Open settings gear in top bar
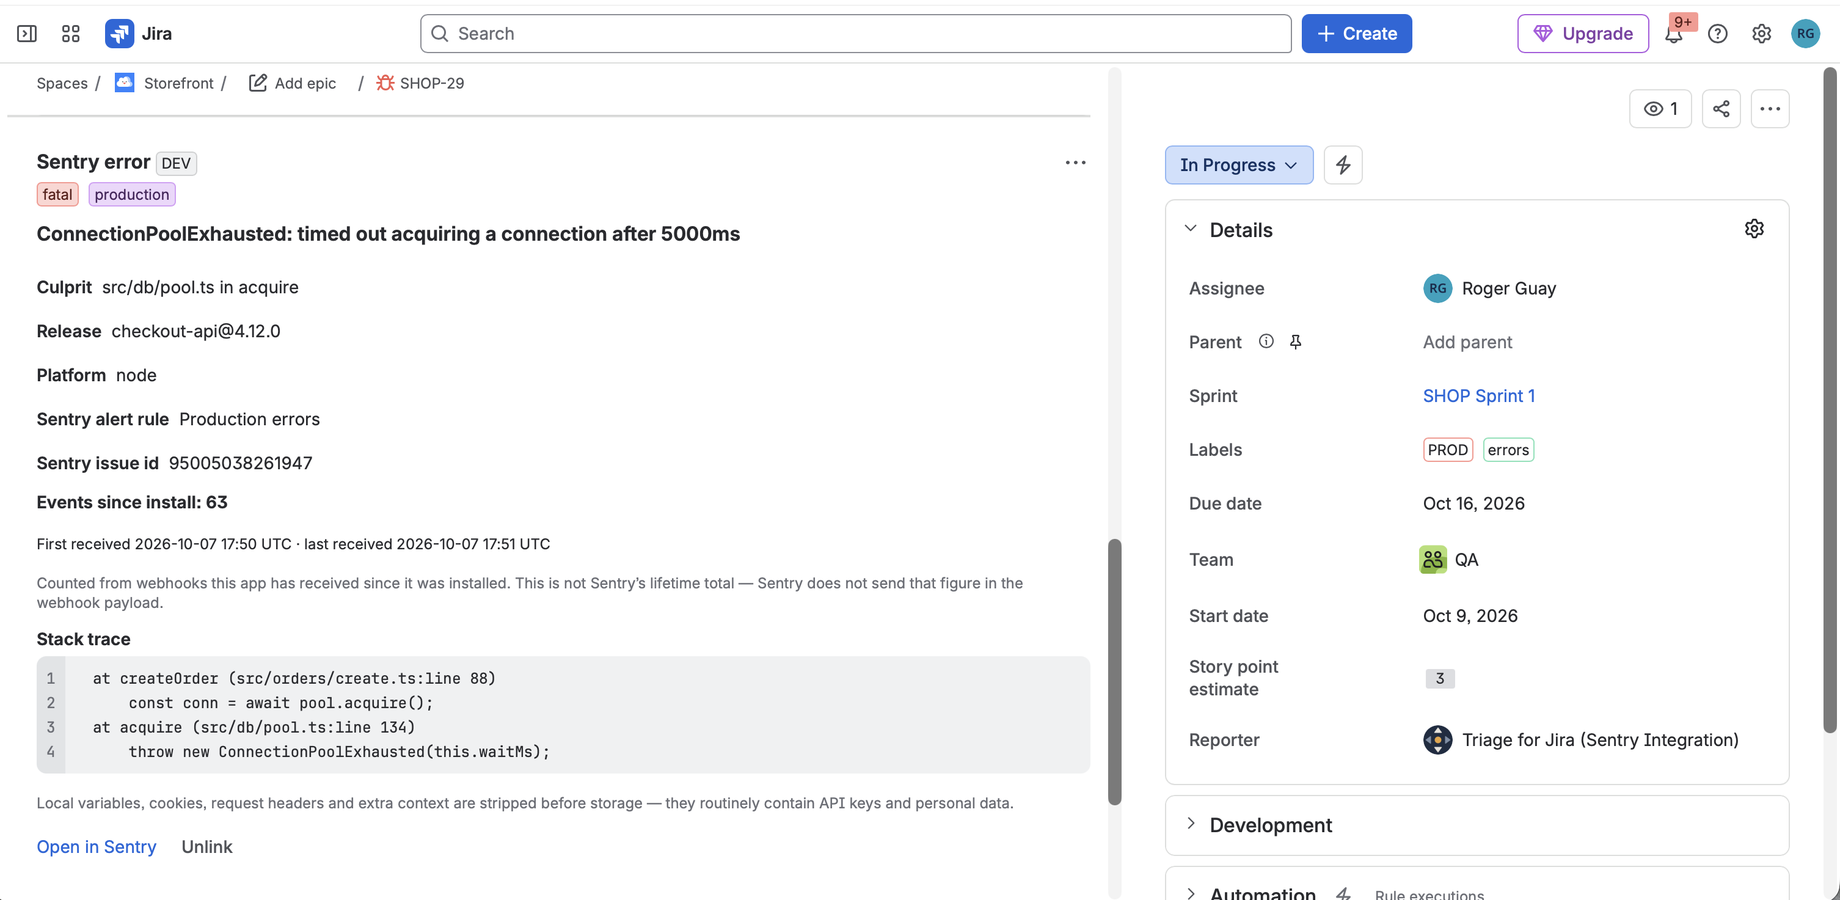The height and width of the screenshot is (900, 1840). pyautogui.click(x=1762, y=33)
